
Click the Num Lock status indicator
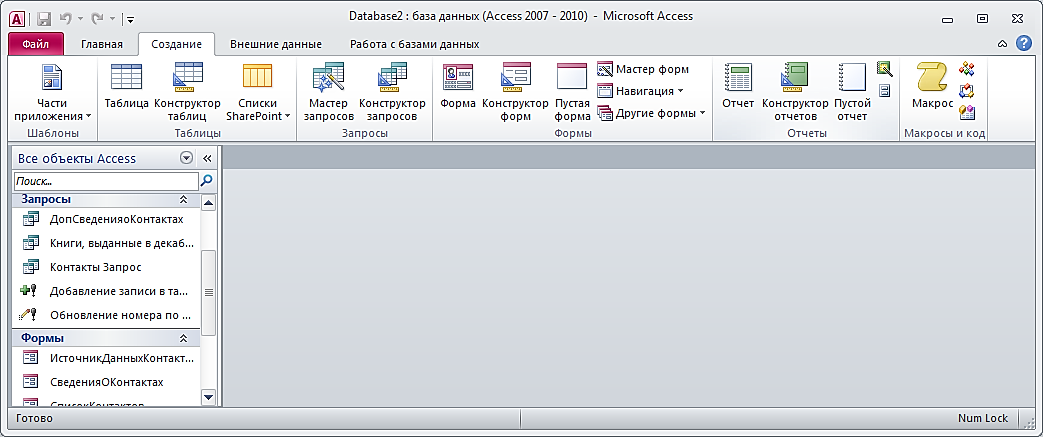[x=982, y=418]
